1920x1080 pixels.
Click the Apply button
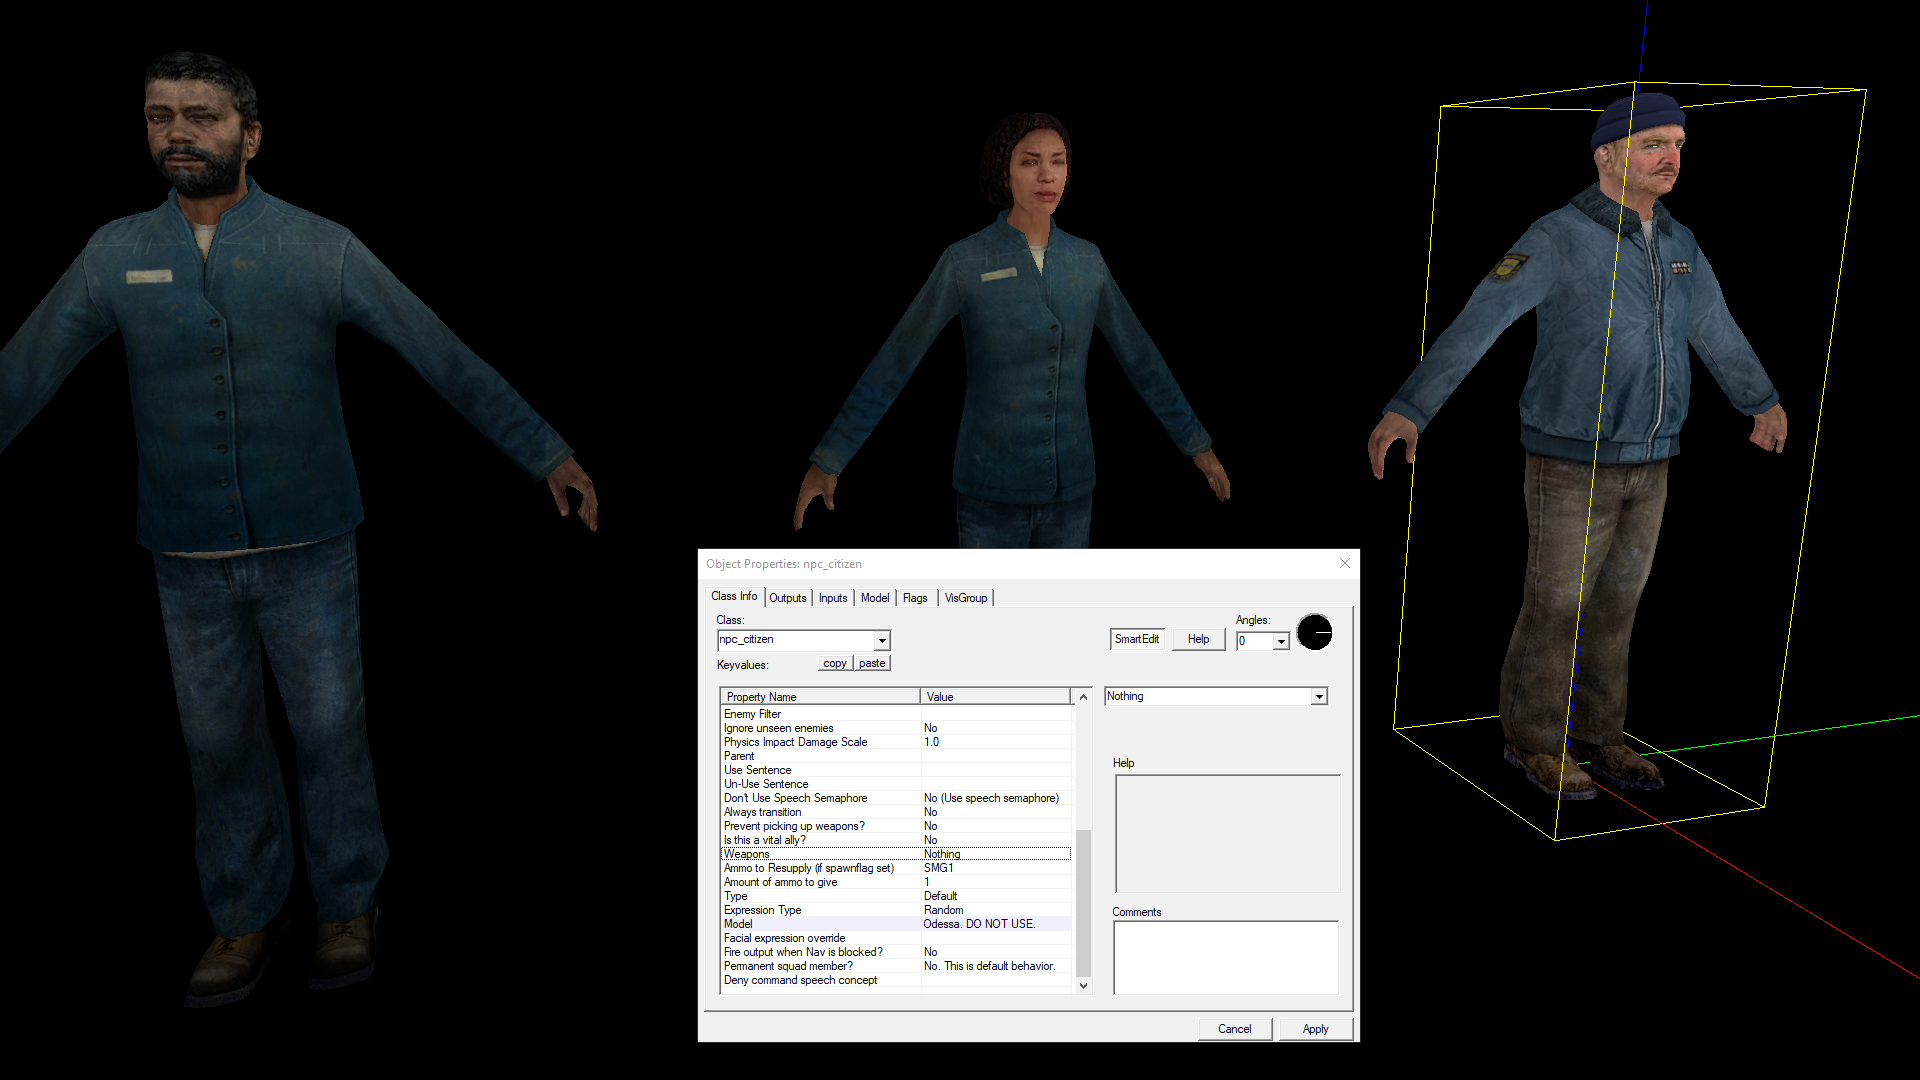click(1316, 1029)
